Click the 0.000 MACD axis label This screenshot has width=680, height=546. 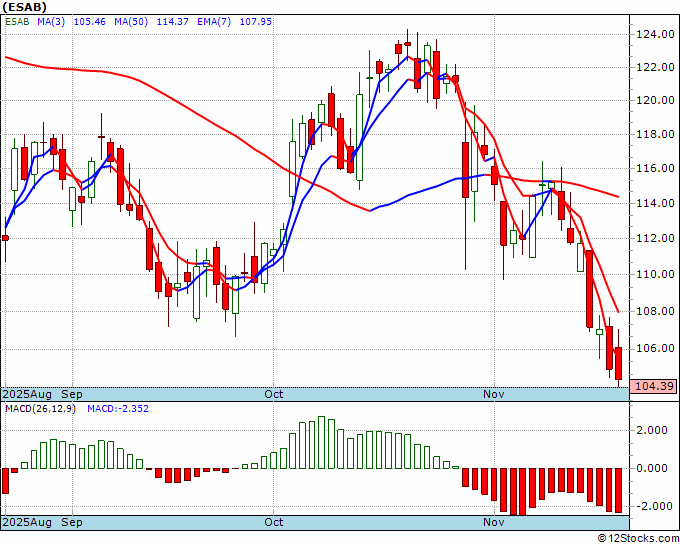click(652, 468)
